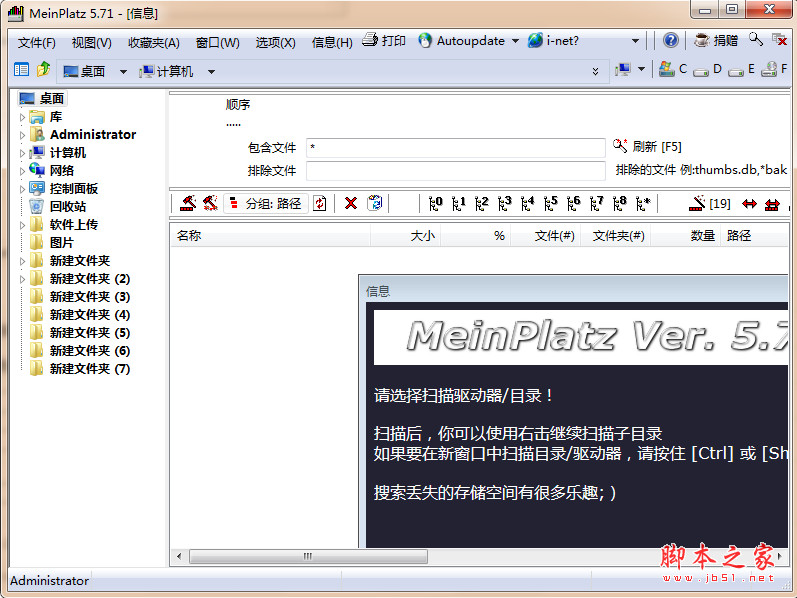
Task: Sort by the 文件夹(#) column header
Action: point(616,235)
